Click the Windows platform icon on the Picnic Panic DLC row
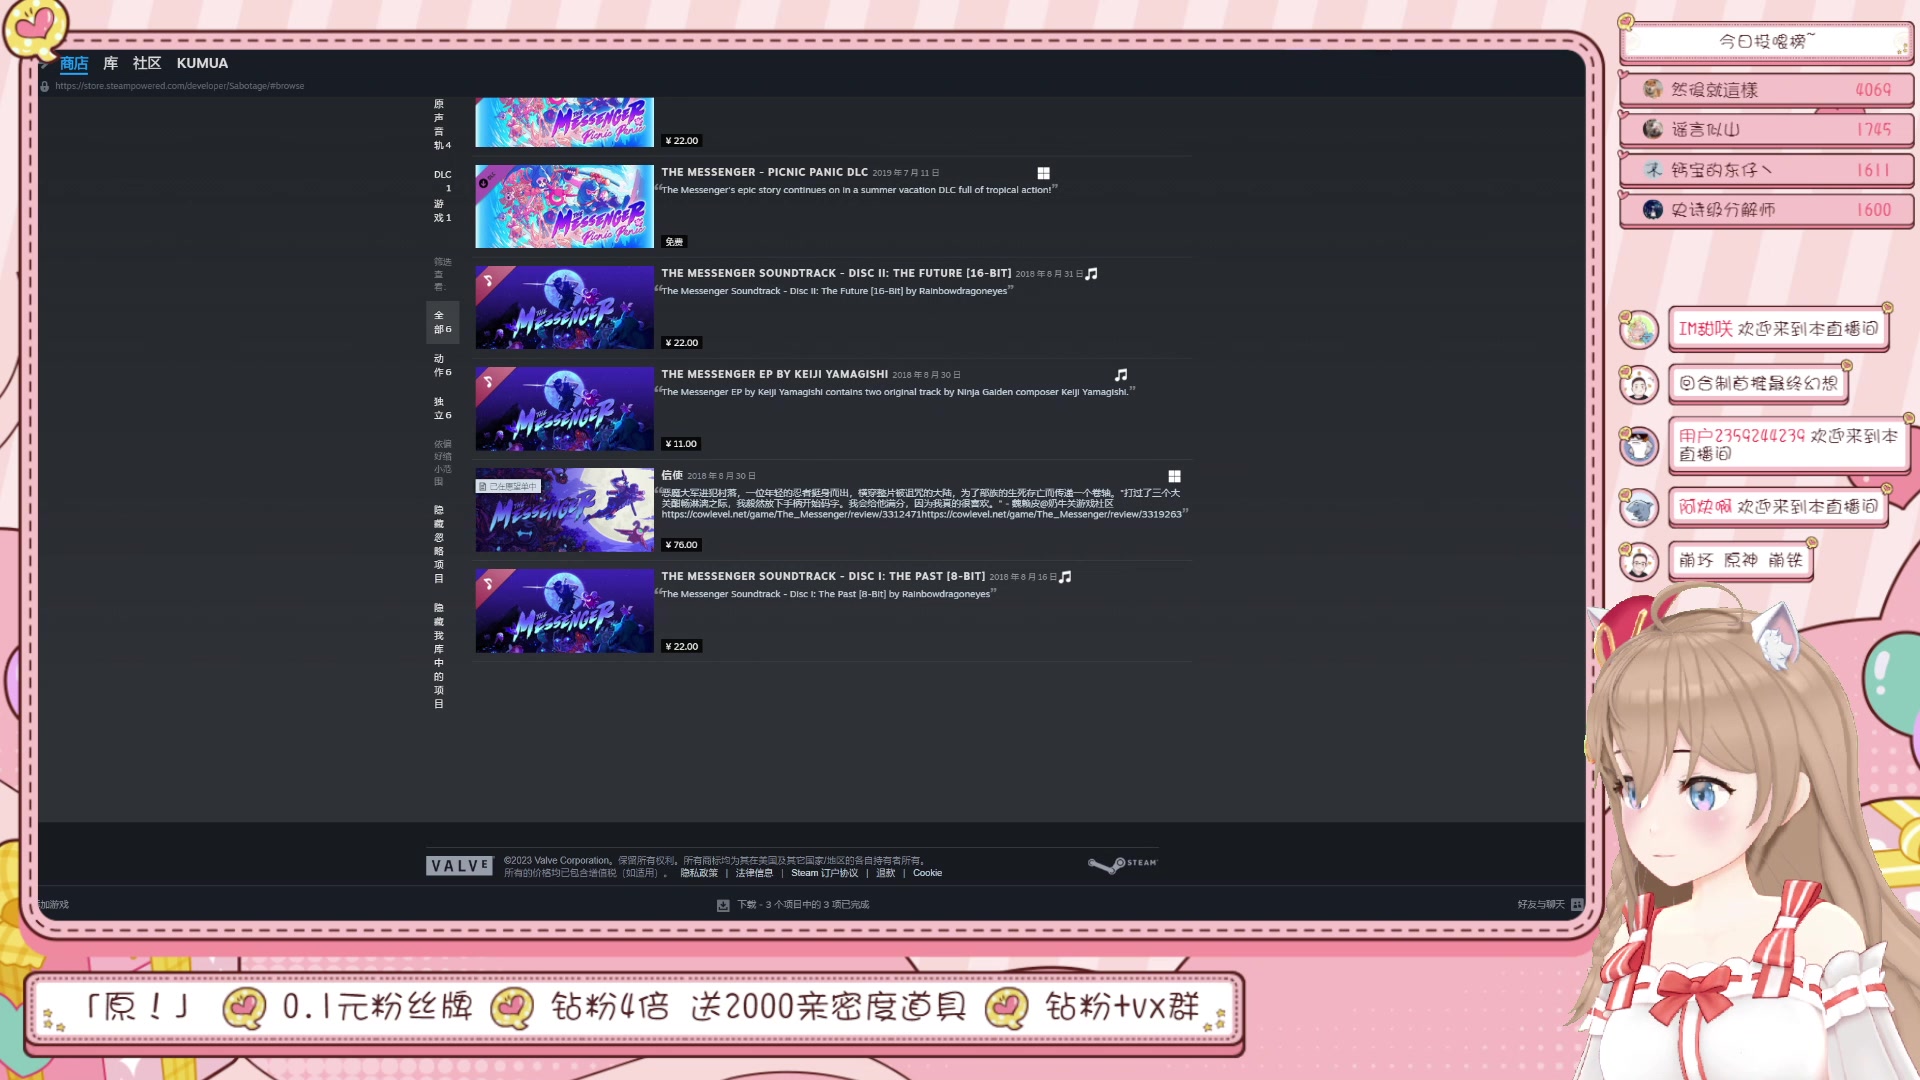This screenshot has width=1920, height=1080. coord(1043,173)
